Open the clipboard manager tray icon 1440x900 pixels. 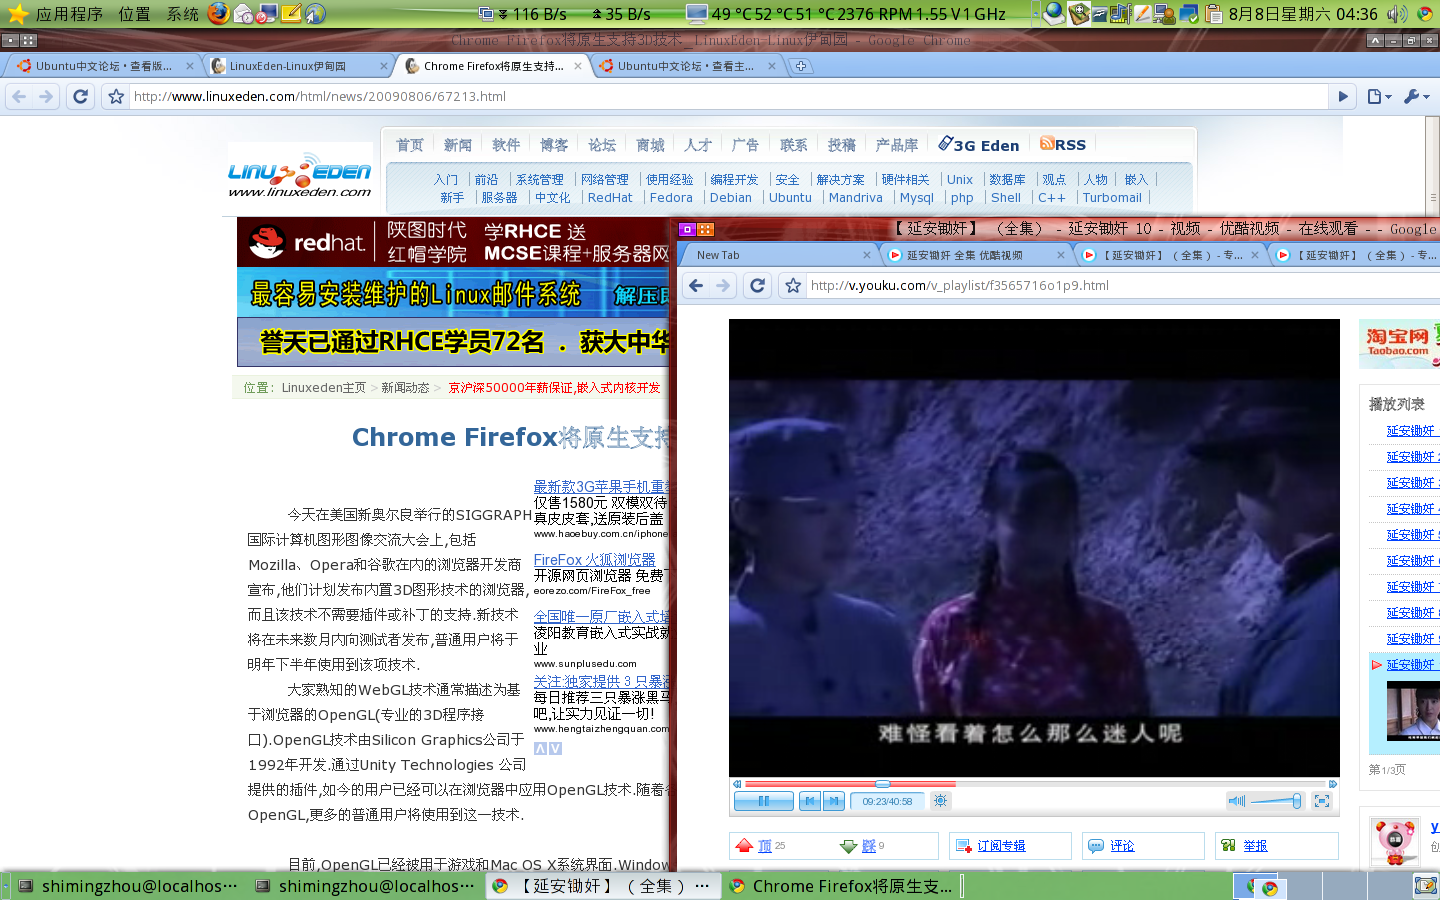pos(1212,14)
